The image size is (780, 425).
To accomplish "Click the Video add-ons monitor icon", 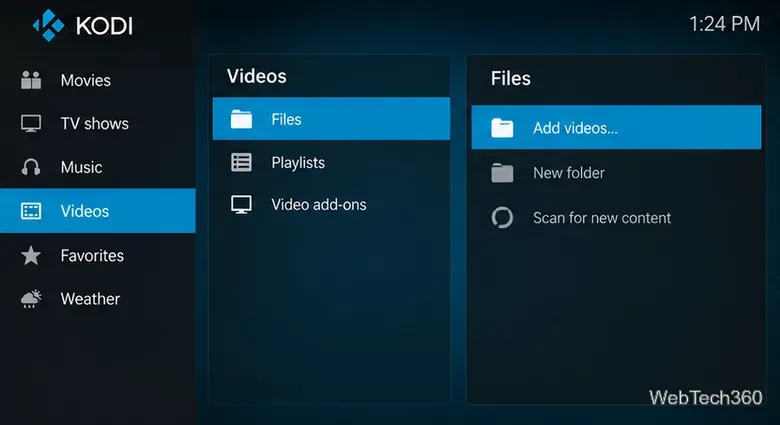I will tap(241, 205).
